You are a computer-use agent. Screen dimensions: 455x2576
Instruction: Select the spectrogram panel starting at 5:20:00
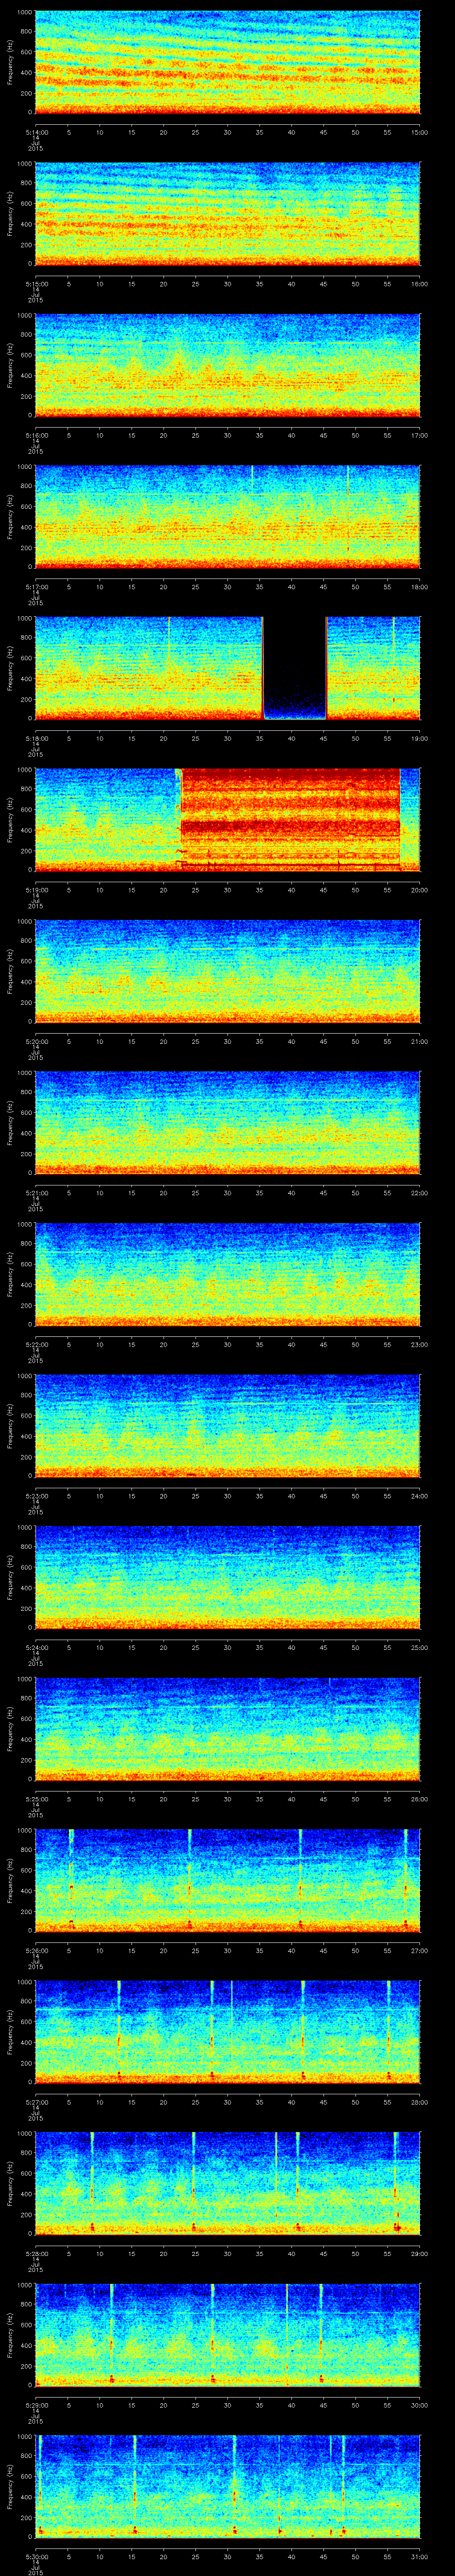[228, 971]
